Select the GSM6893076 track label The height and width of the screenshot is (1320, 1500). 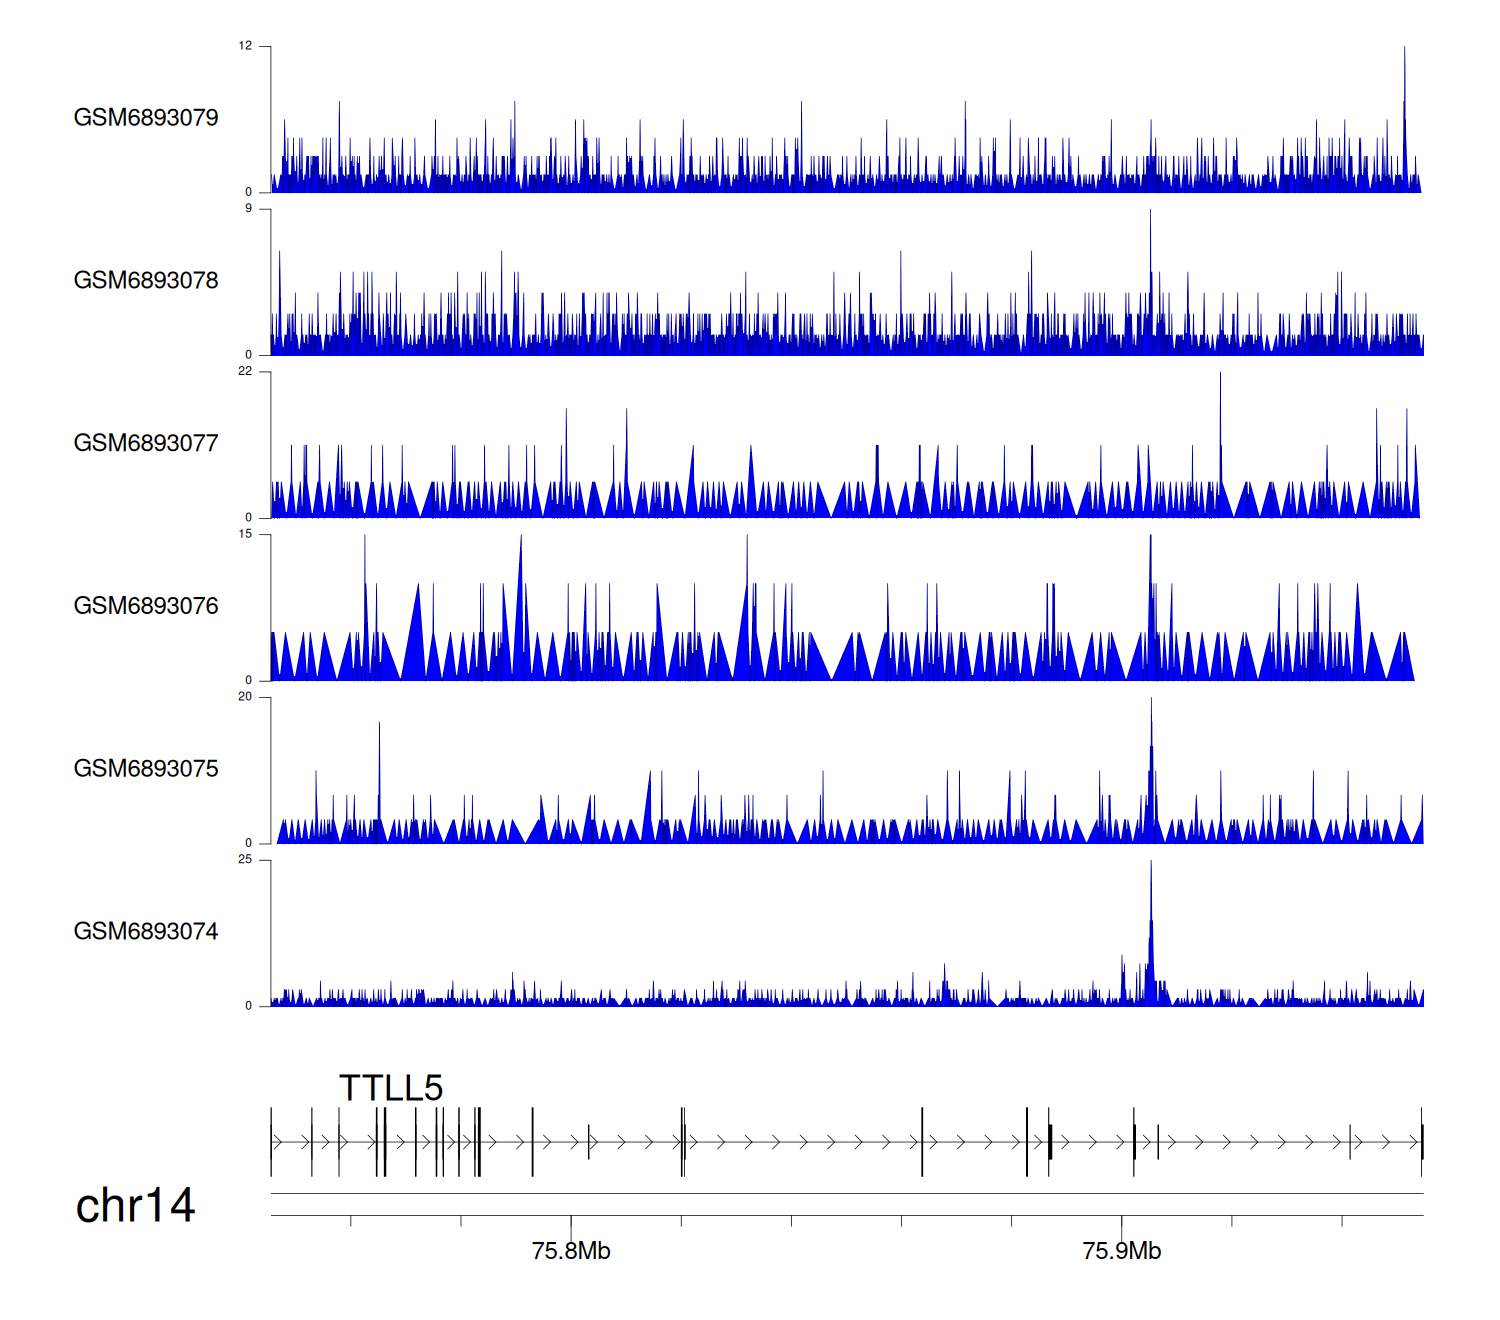146,606
